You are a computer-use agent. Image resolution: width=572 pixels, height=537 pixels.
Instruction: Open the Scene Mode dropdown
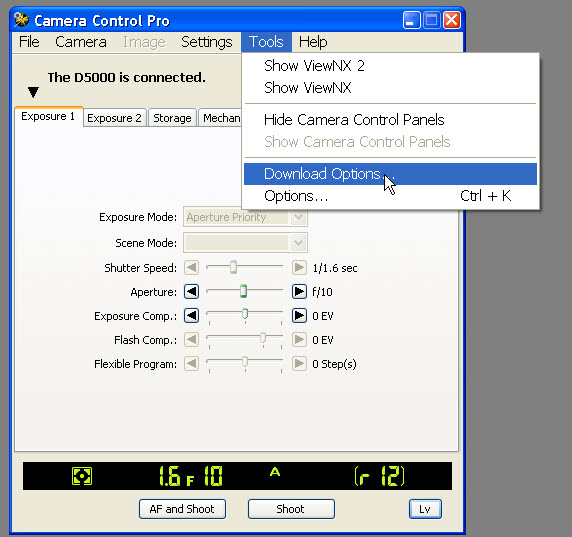pos(245,243)
